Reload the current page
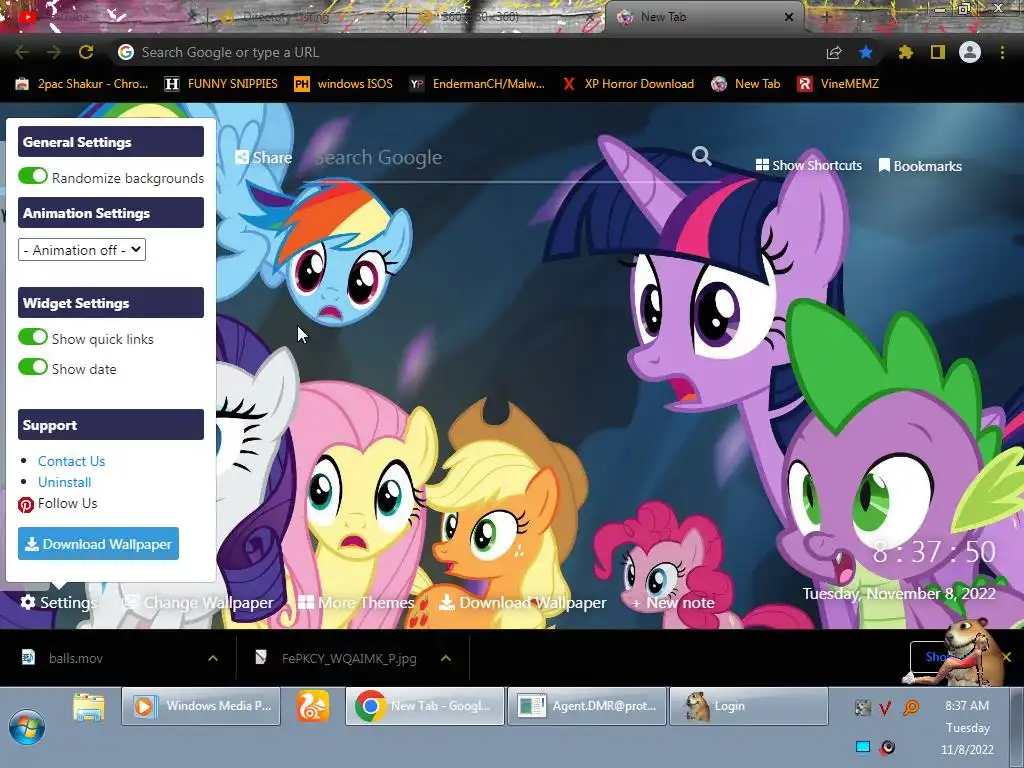Screen dimensions: 1024x768 tap(86, 52)
